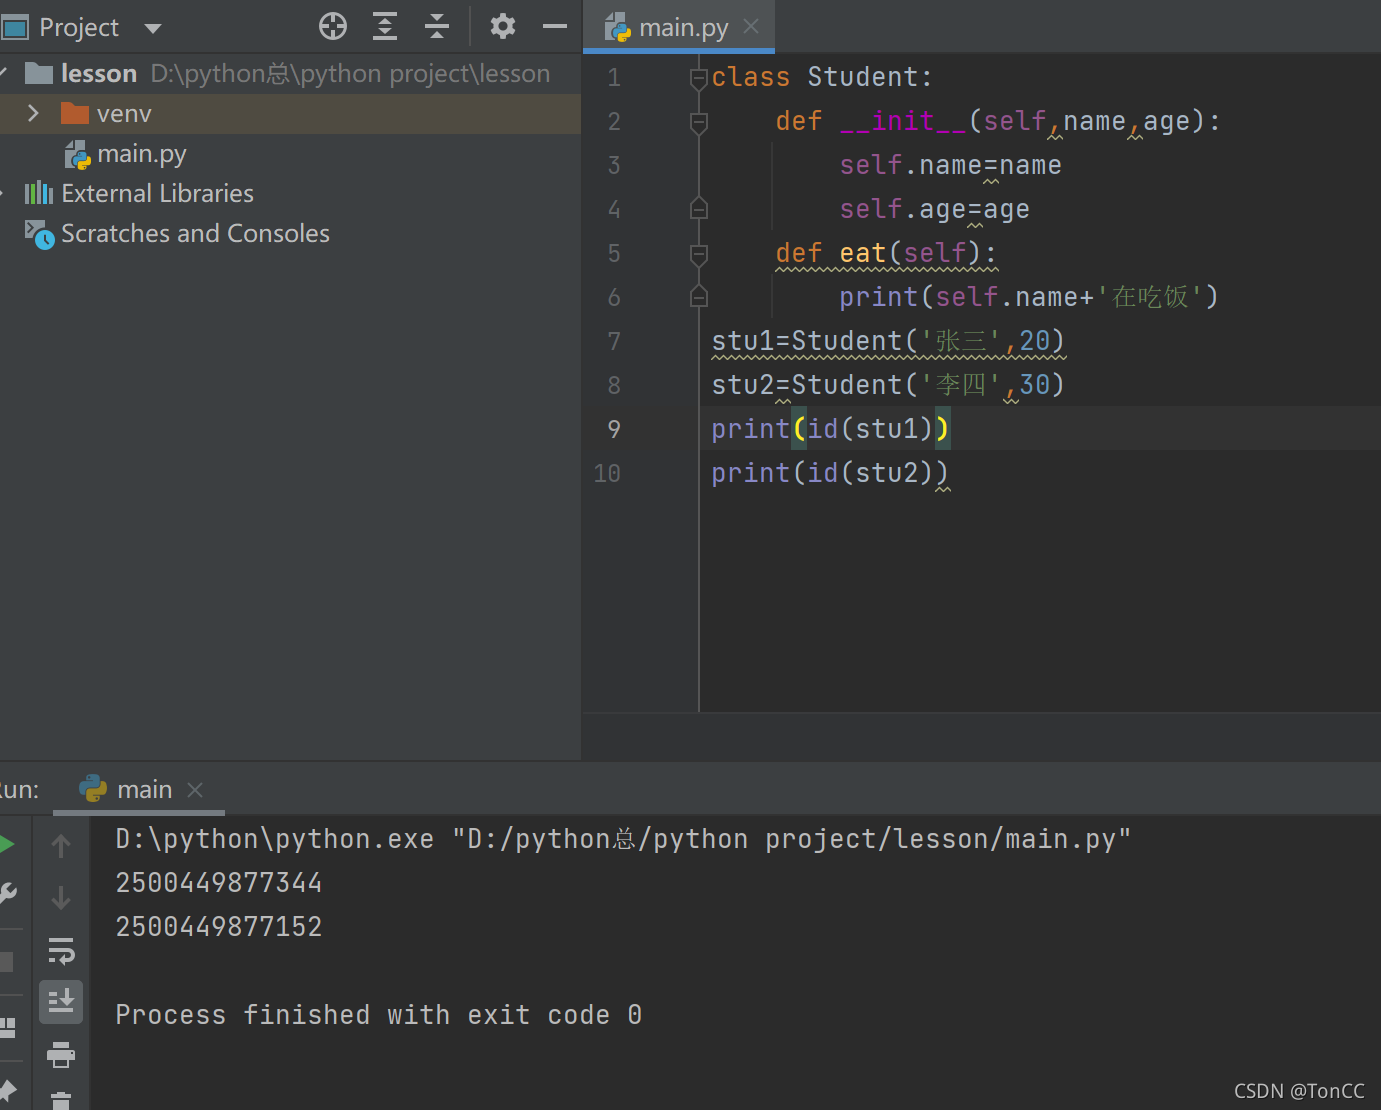The height and width of the screenshot is (1110, 1381).
Task: Close the main run tab
Action: [x=195, y=790]
